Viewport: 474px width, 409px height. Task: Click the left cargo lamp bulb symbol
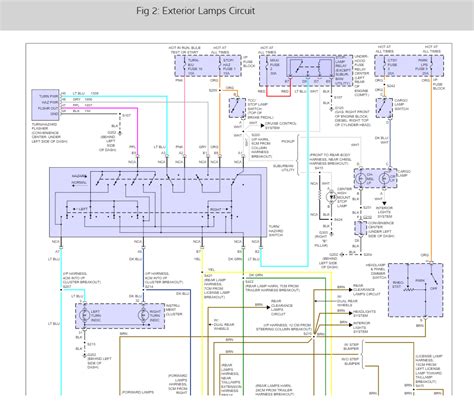click(360, 178)
